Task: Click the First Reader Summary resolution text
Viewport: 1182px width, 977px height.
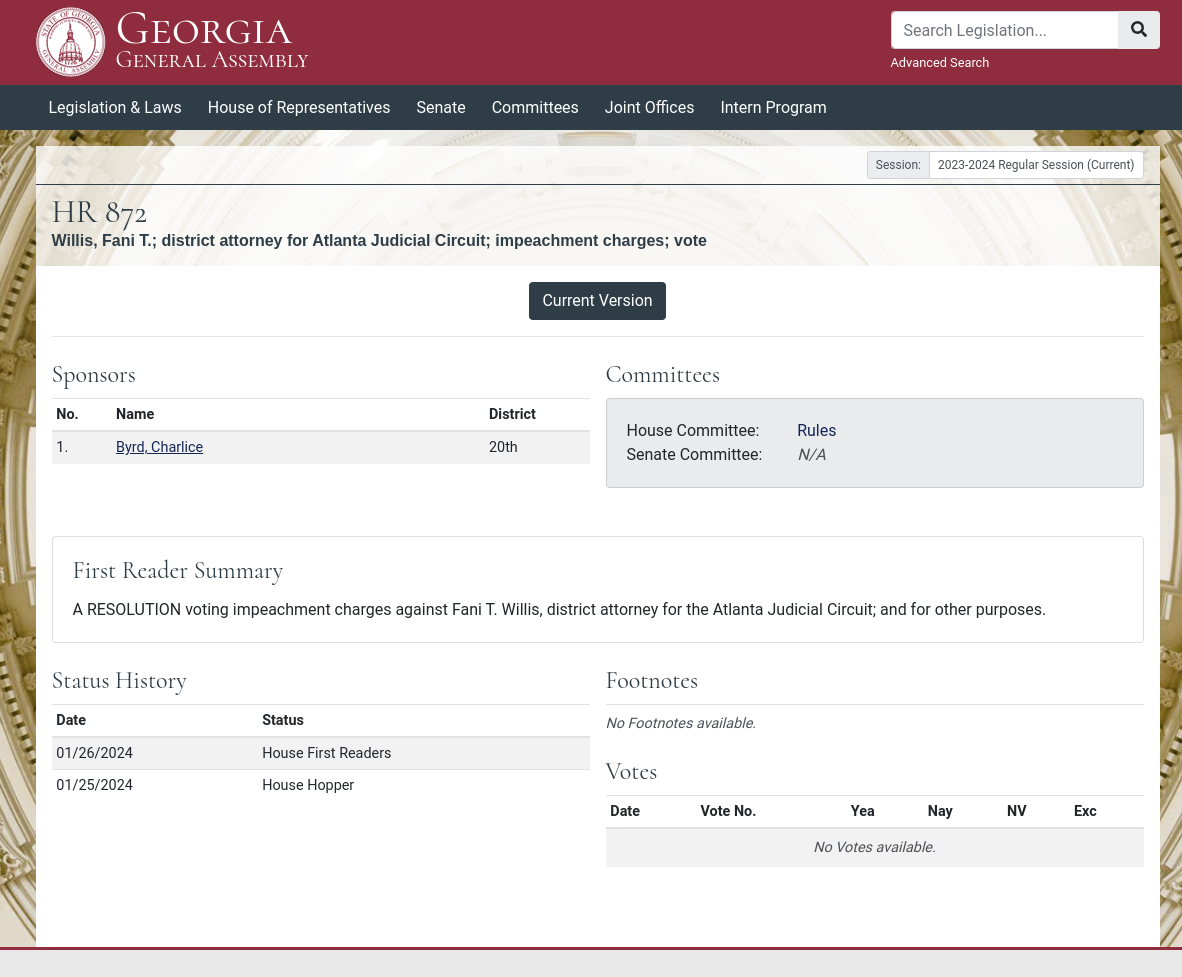Action: [x=559, y=609]
